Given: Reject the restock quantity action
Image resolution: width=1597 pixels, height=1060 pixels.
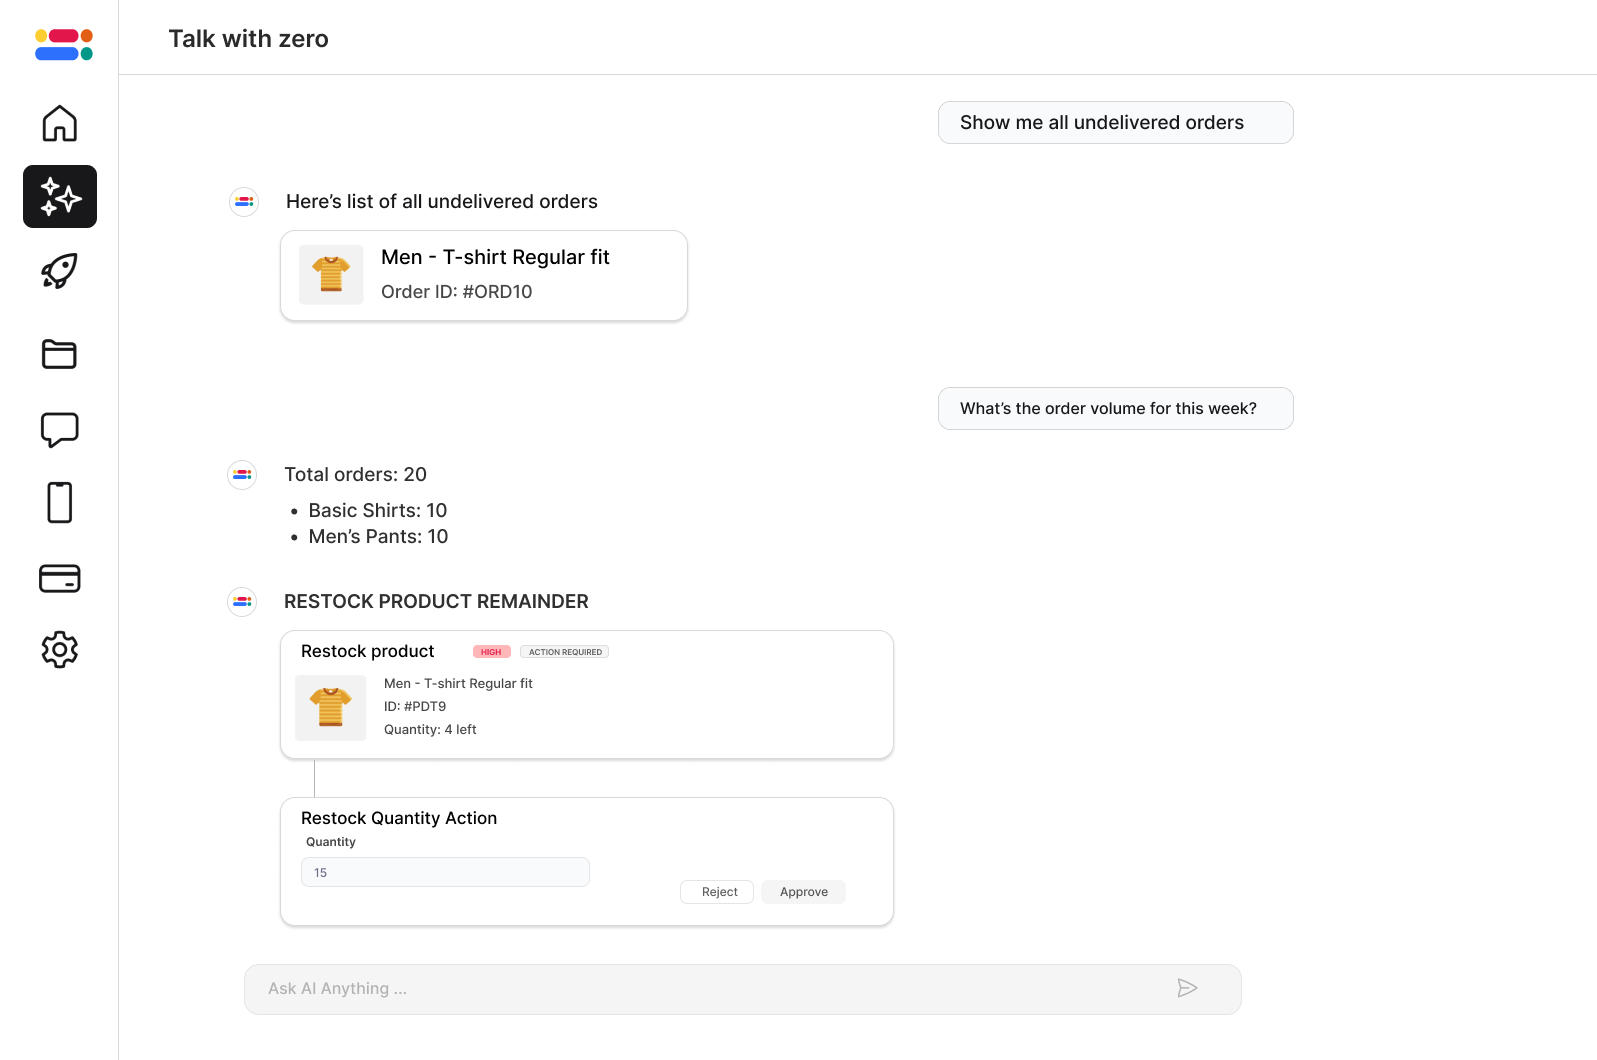Looking at the screenshot, I should (x=719, y=892).
